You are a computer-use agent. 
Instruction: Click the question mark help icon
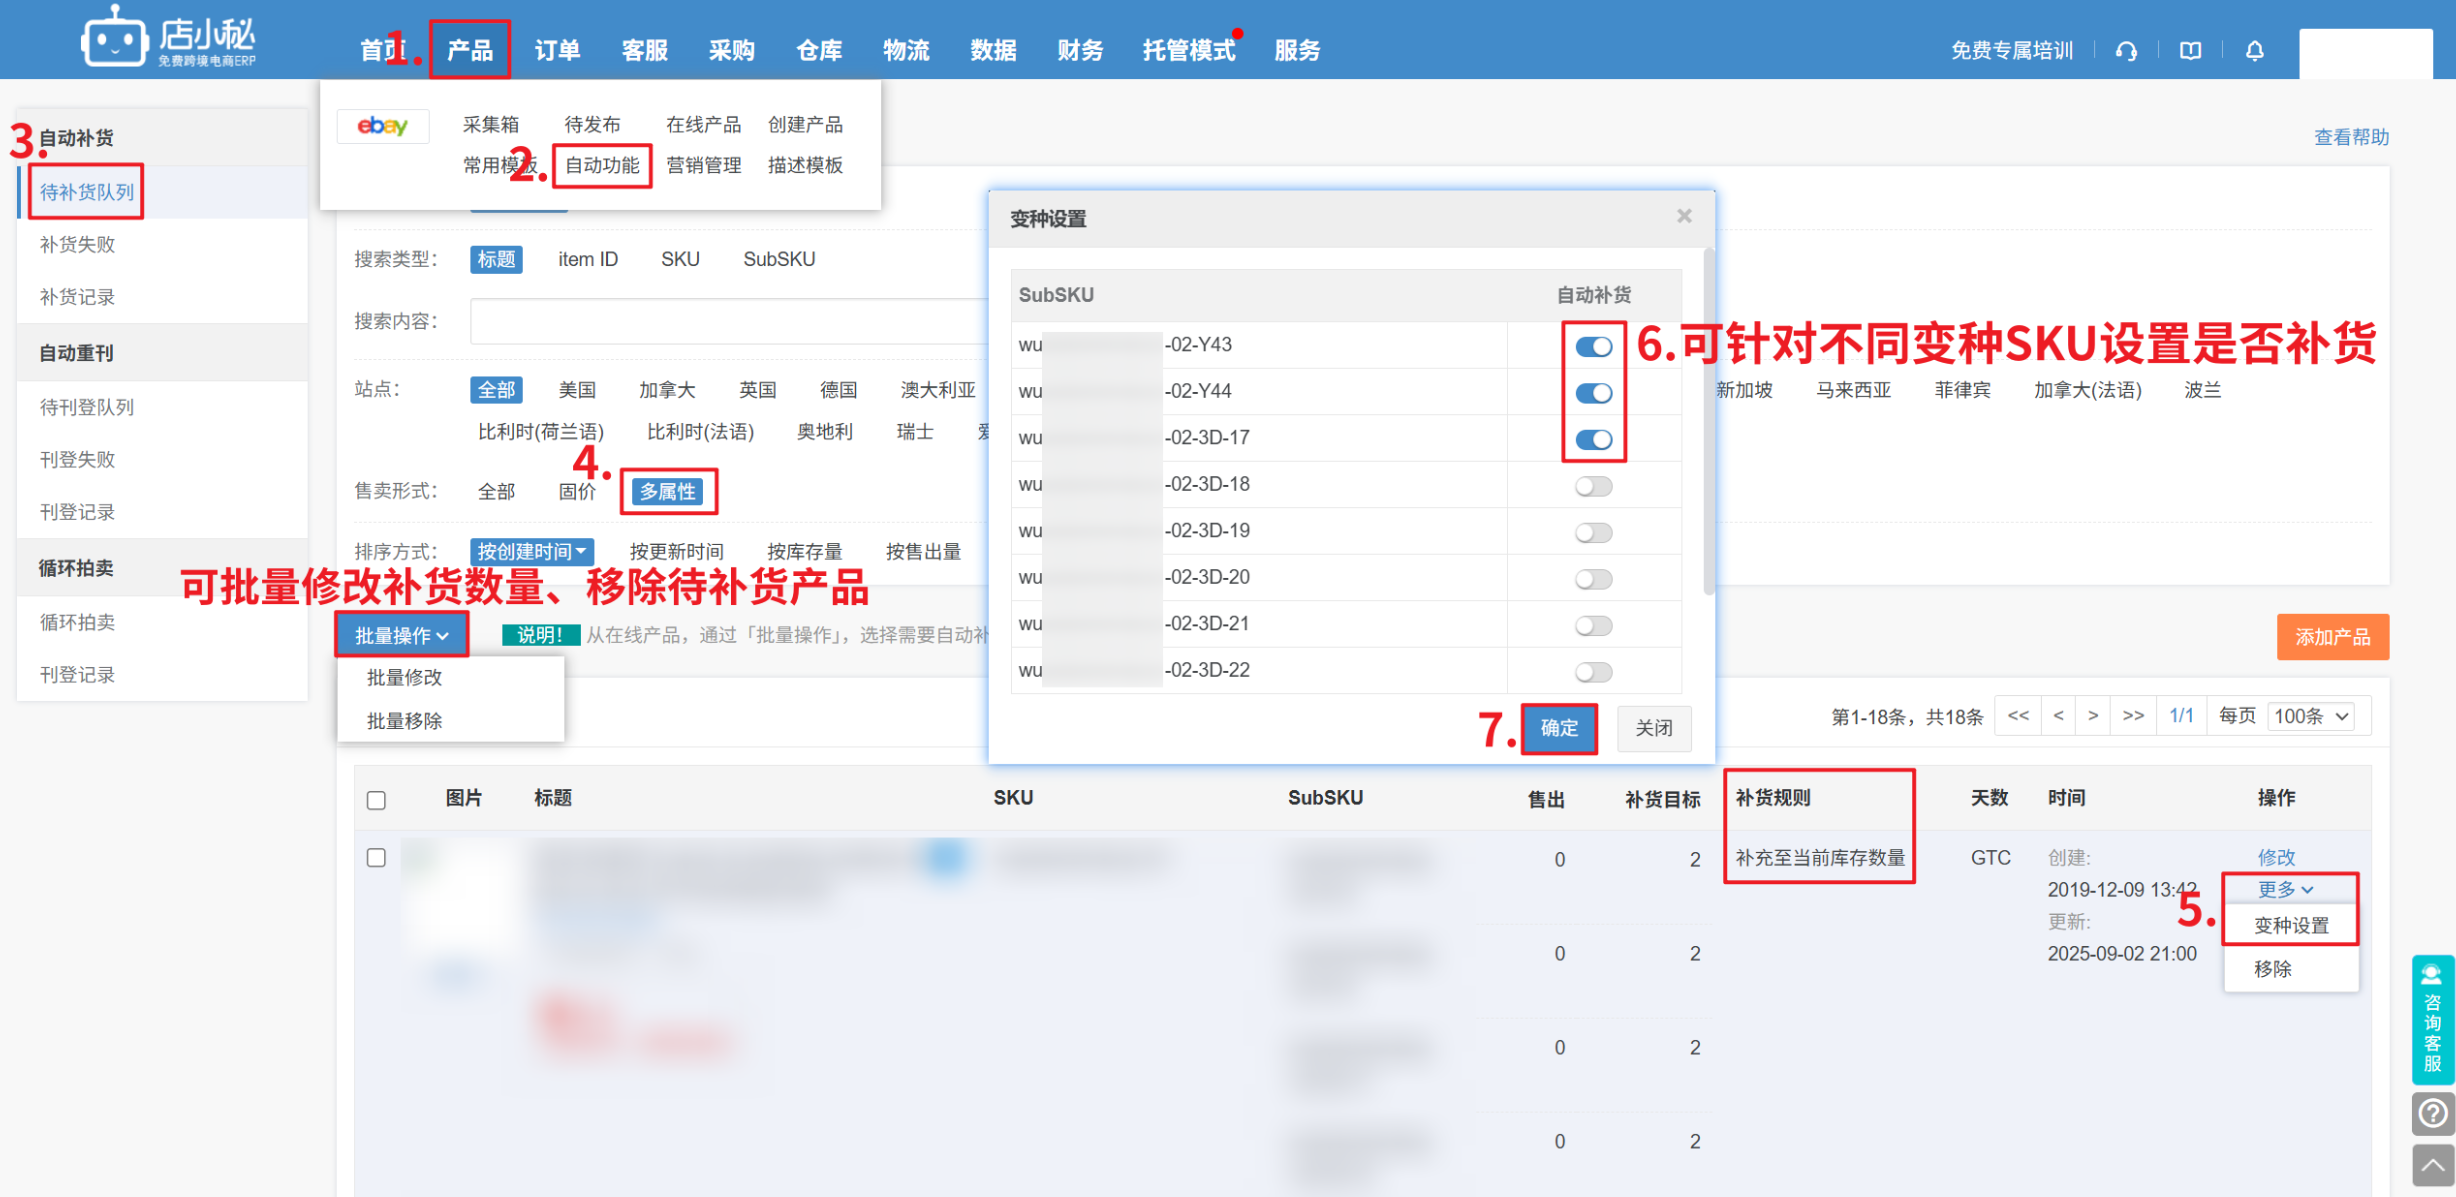click(2432, 1113)
